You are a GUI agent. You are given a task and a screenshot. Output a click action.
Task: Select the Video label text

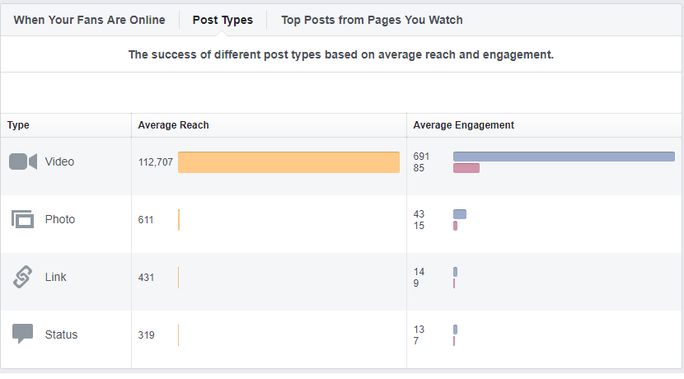(60, 162)
